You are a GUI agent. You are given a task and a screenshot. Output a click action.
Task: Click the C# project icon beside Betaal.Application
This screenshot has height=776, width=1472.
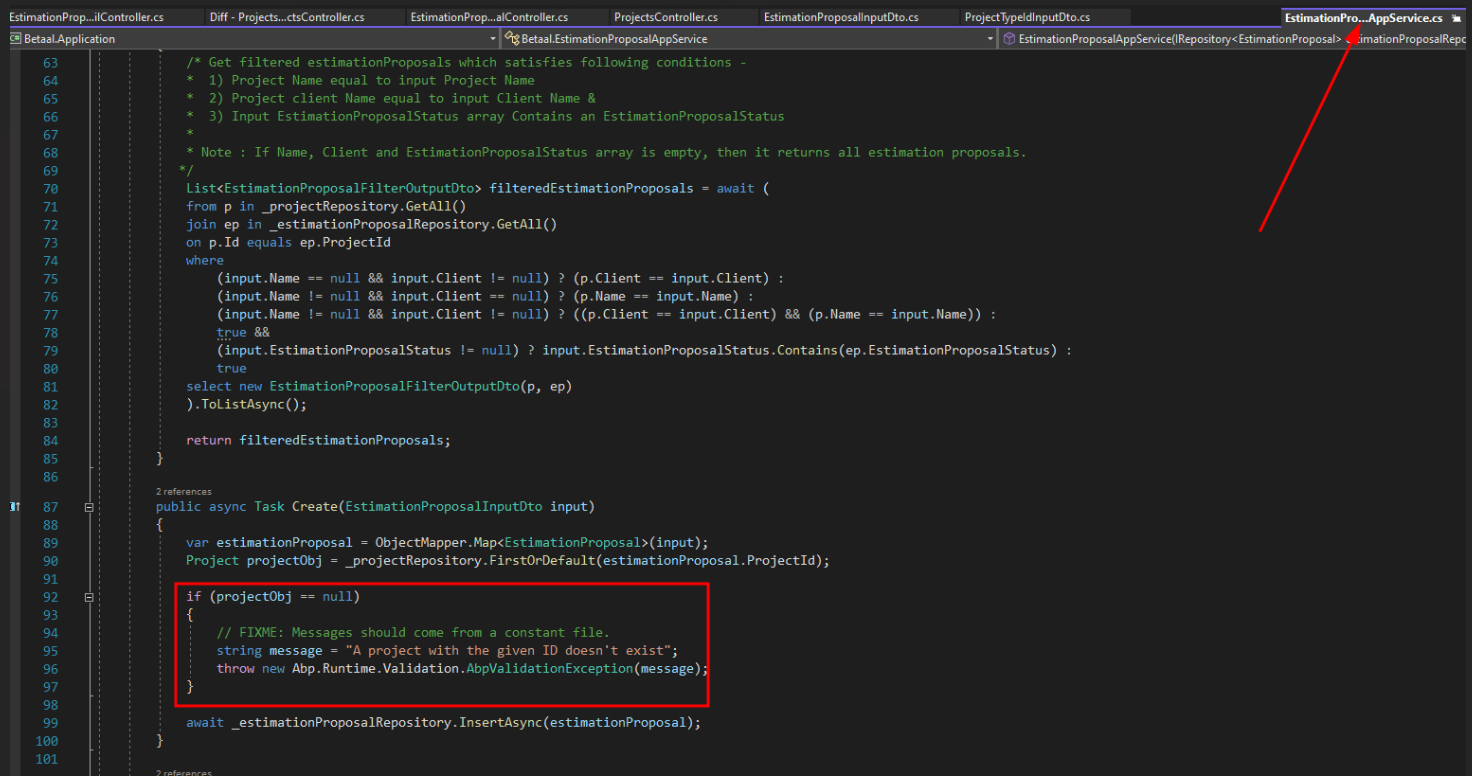[15, 39]
